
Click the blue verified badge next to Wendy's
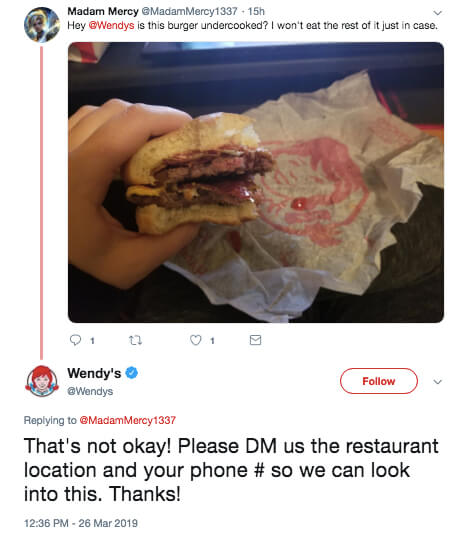click(132, 373)
